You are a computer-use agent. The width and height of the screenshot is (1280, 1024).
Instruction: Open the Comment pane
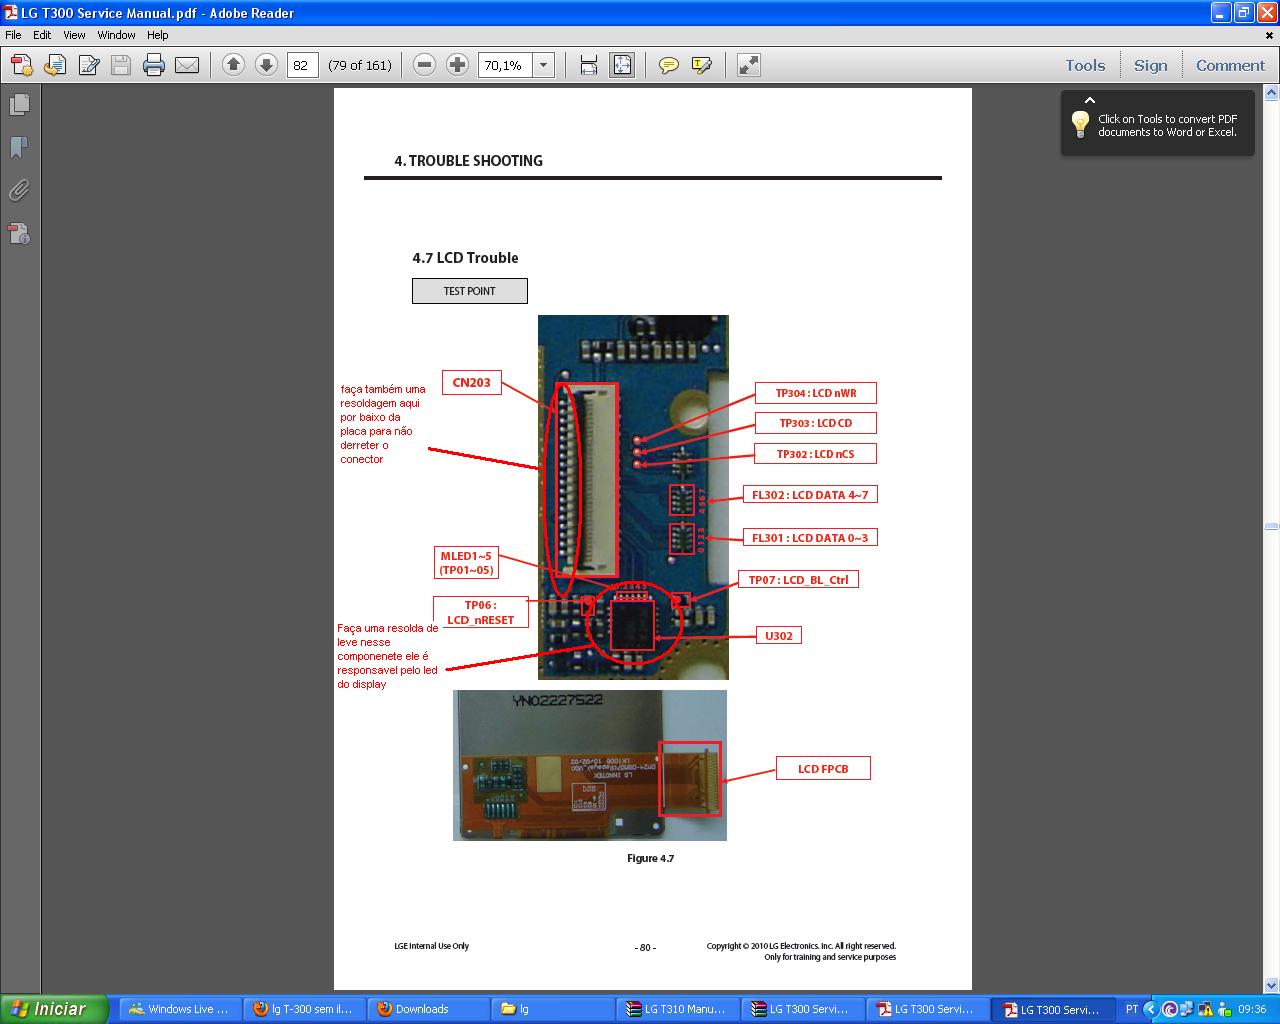tap(1230, 65)
